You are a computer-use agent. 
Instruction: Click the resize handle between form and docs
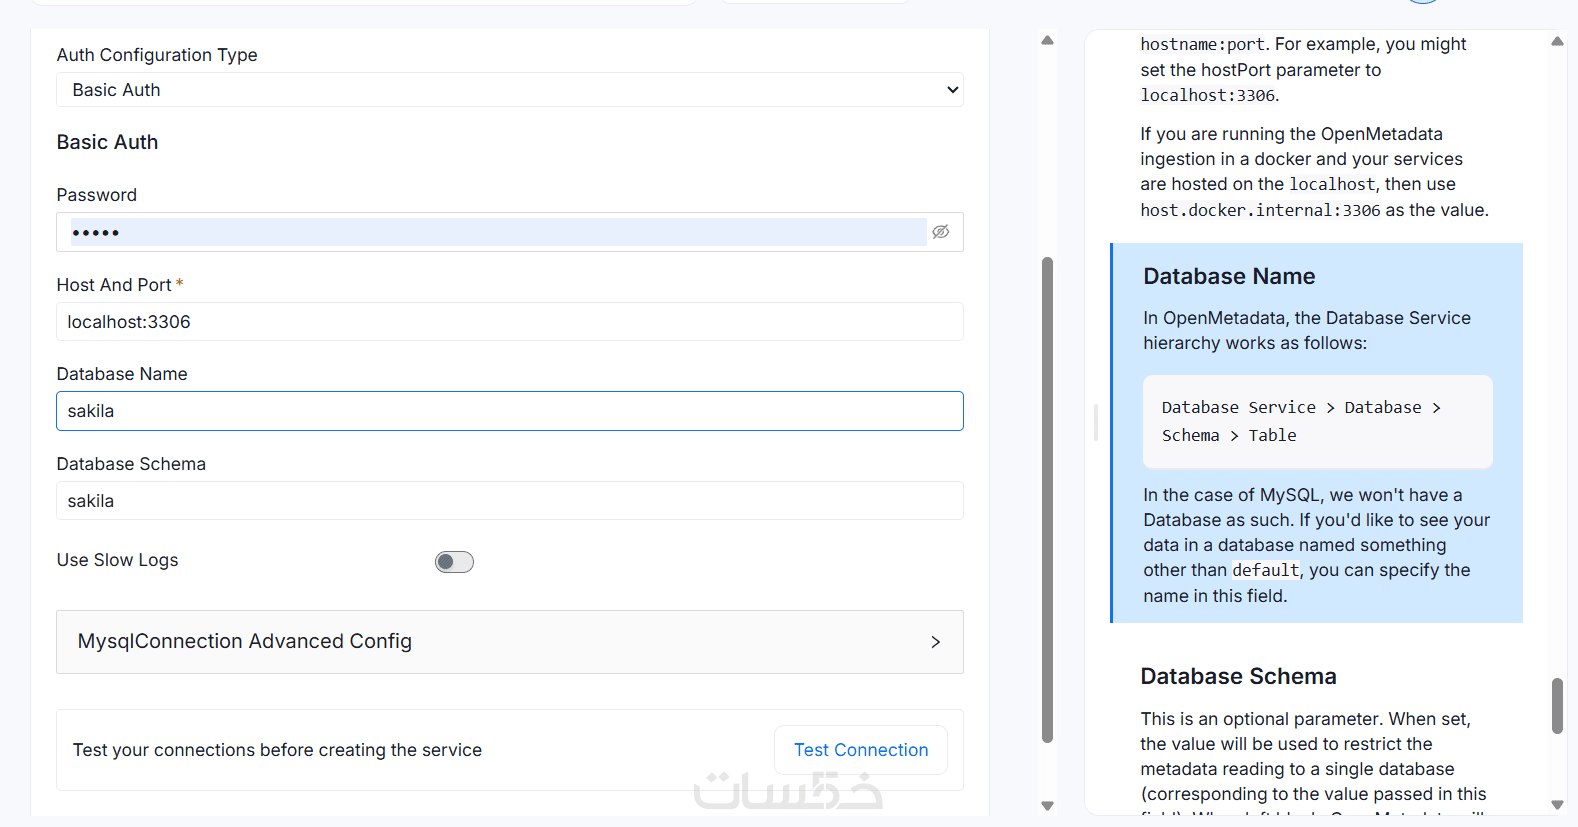1096,422
